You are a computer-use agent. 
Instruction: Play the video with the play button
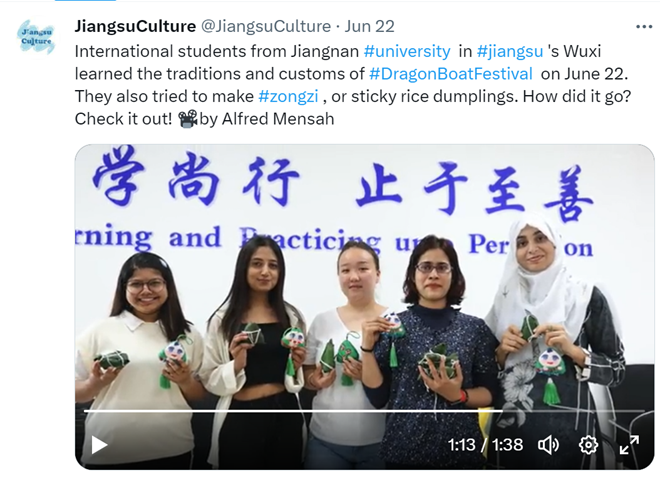99,445
